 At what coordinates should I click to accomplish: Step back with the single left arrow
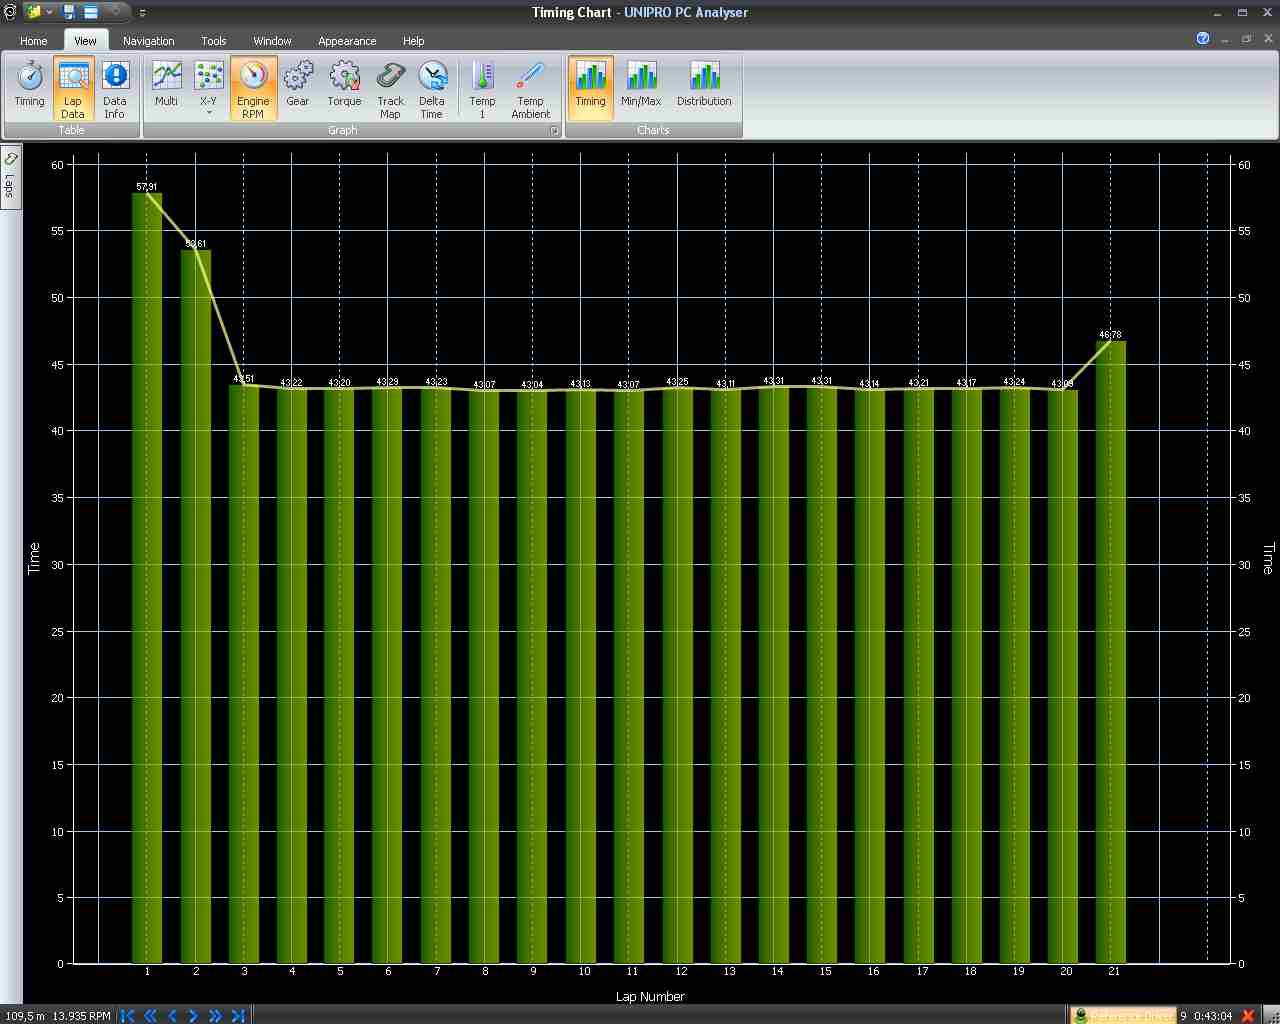point(172,1015)
